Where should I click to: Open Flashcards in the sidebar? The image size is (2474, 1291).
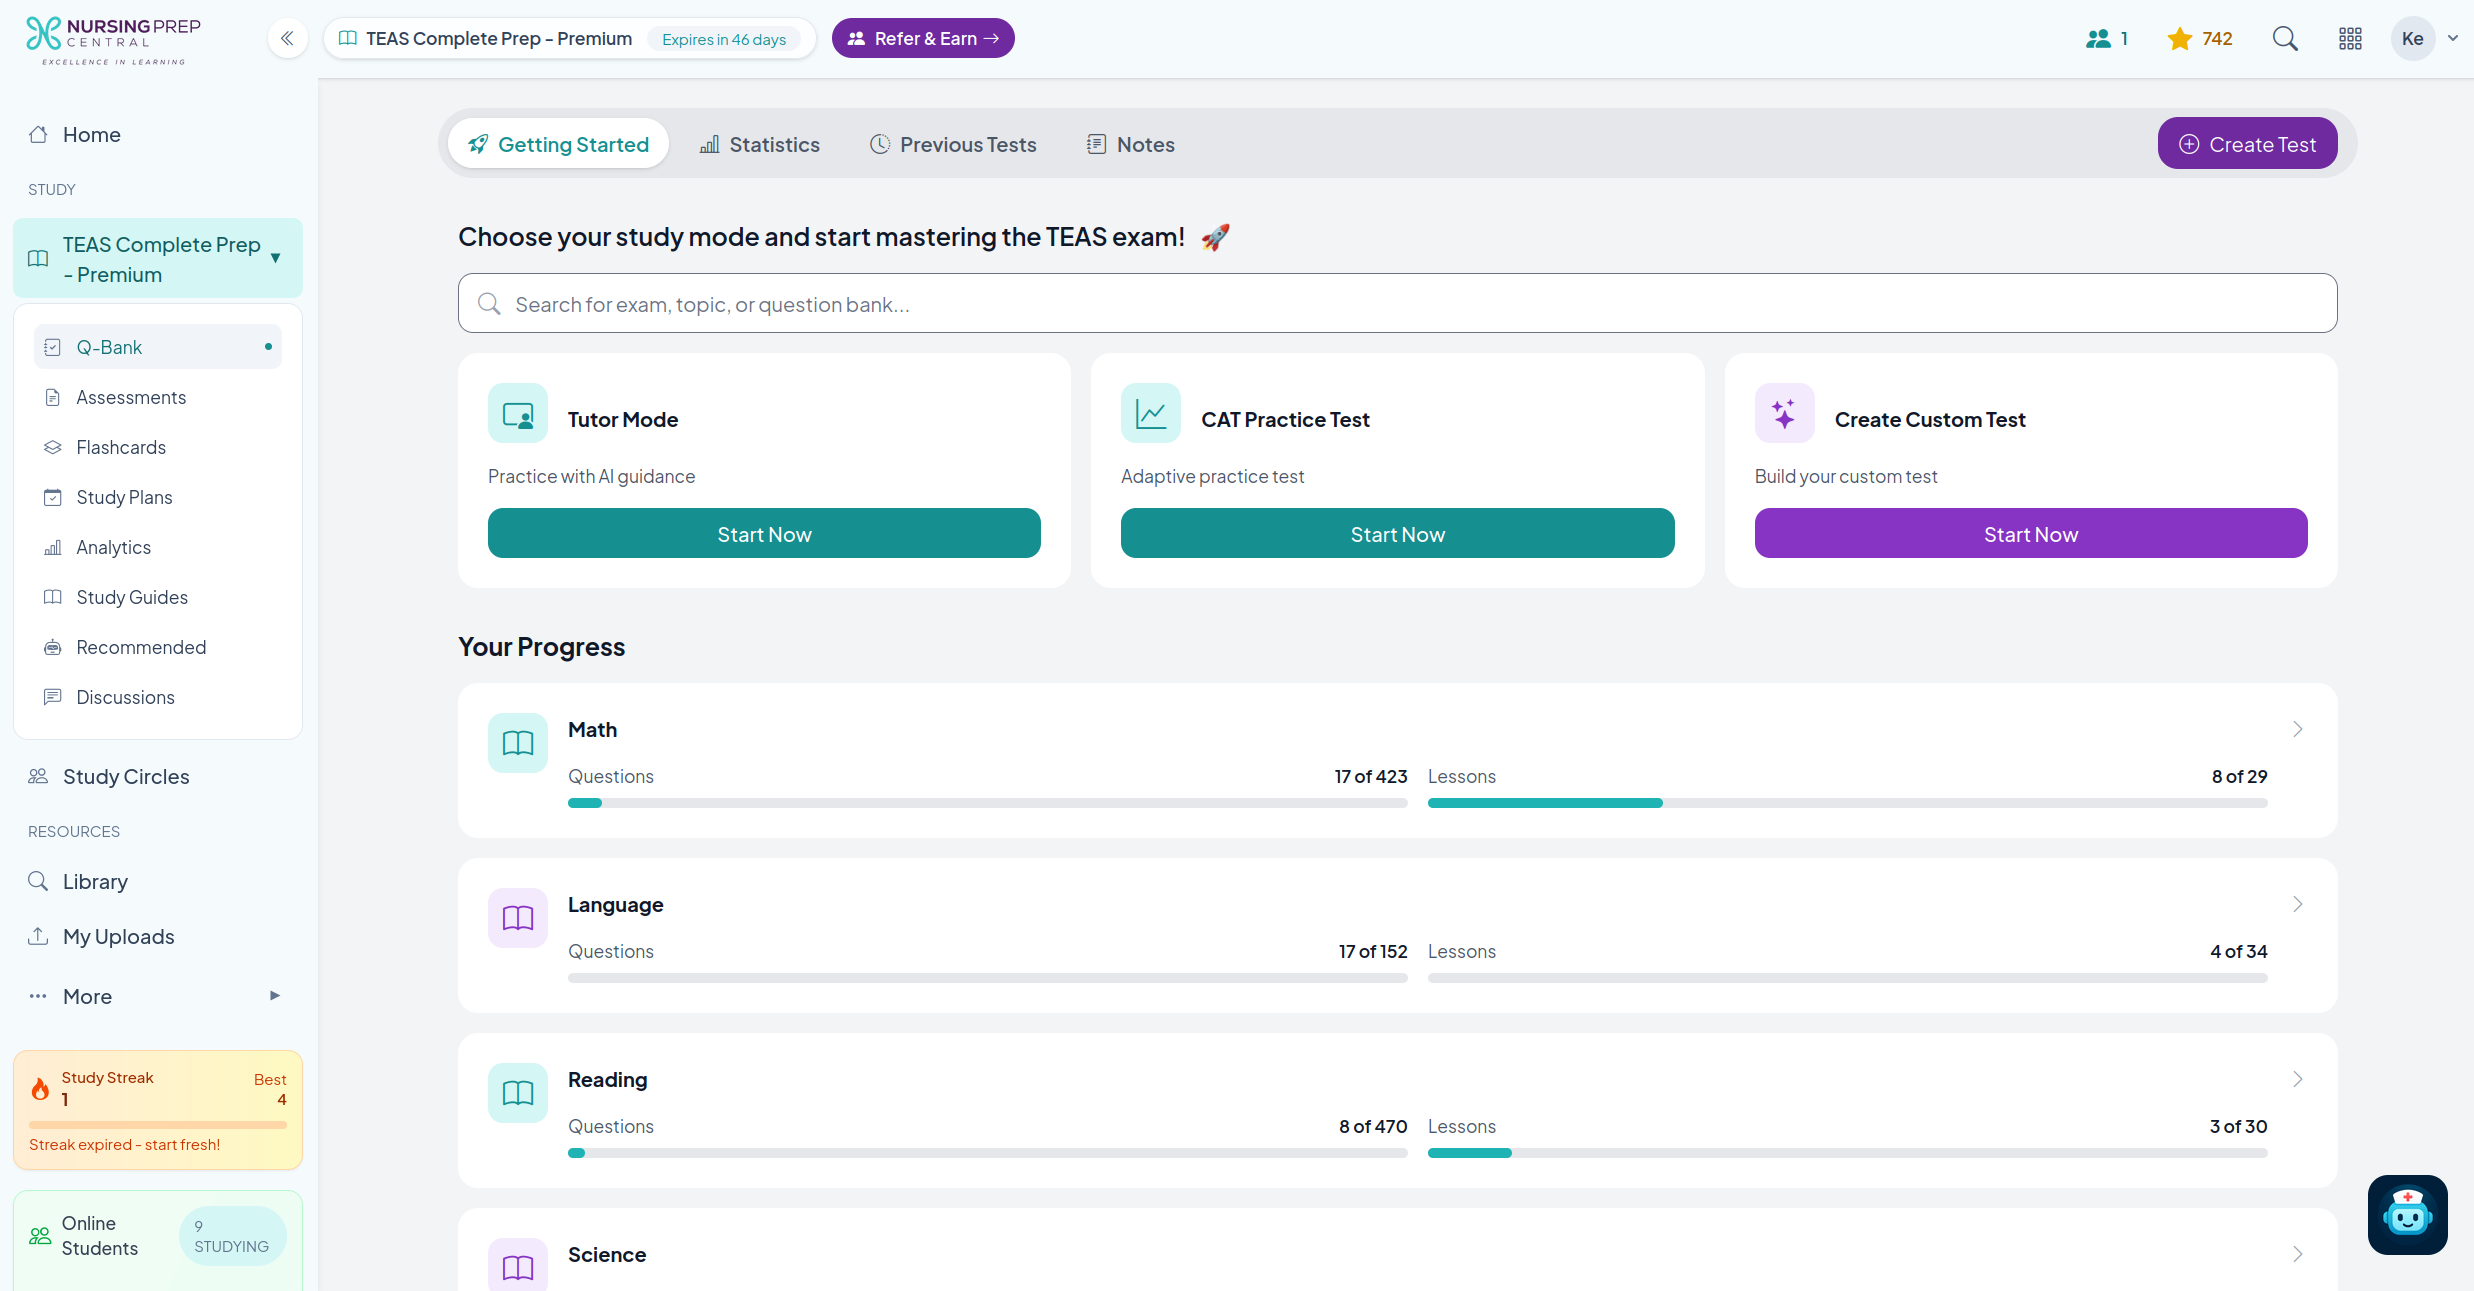click(x=121, y=447)
